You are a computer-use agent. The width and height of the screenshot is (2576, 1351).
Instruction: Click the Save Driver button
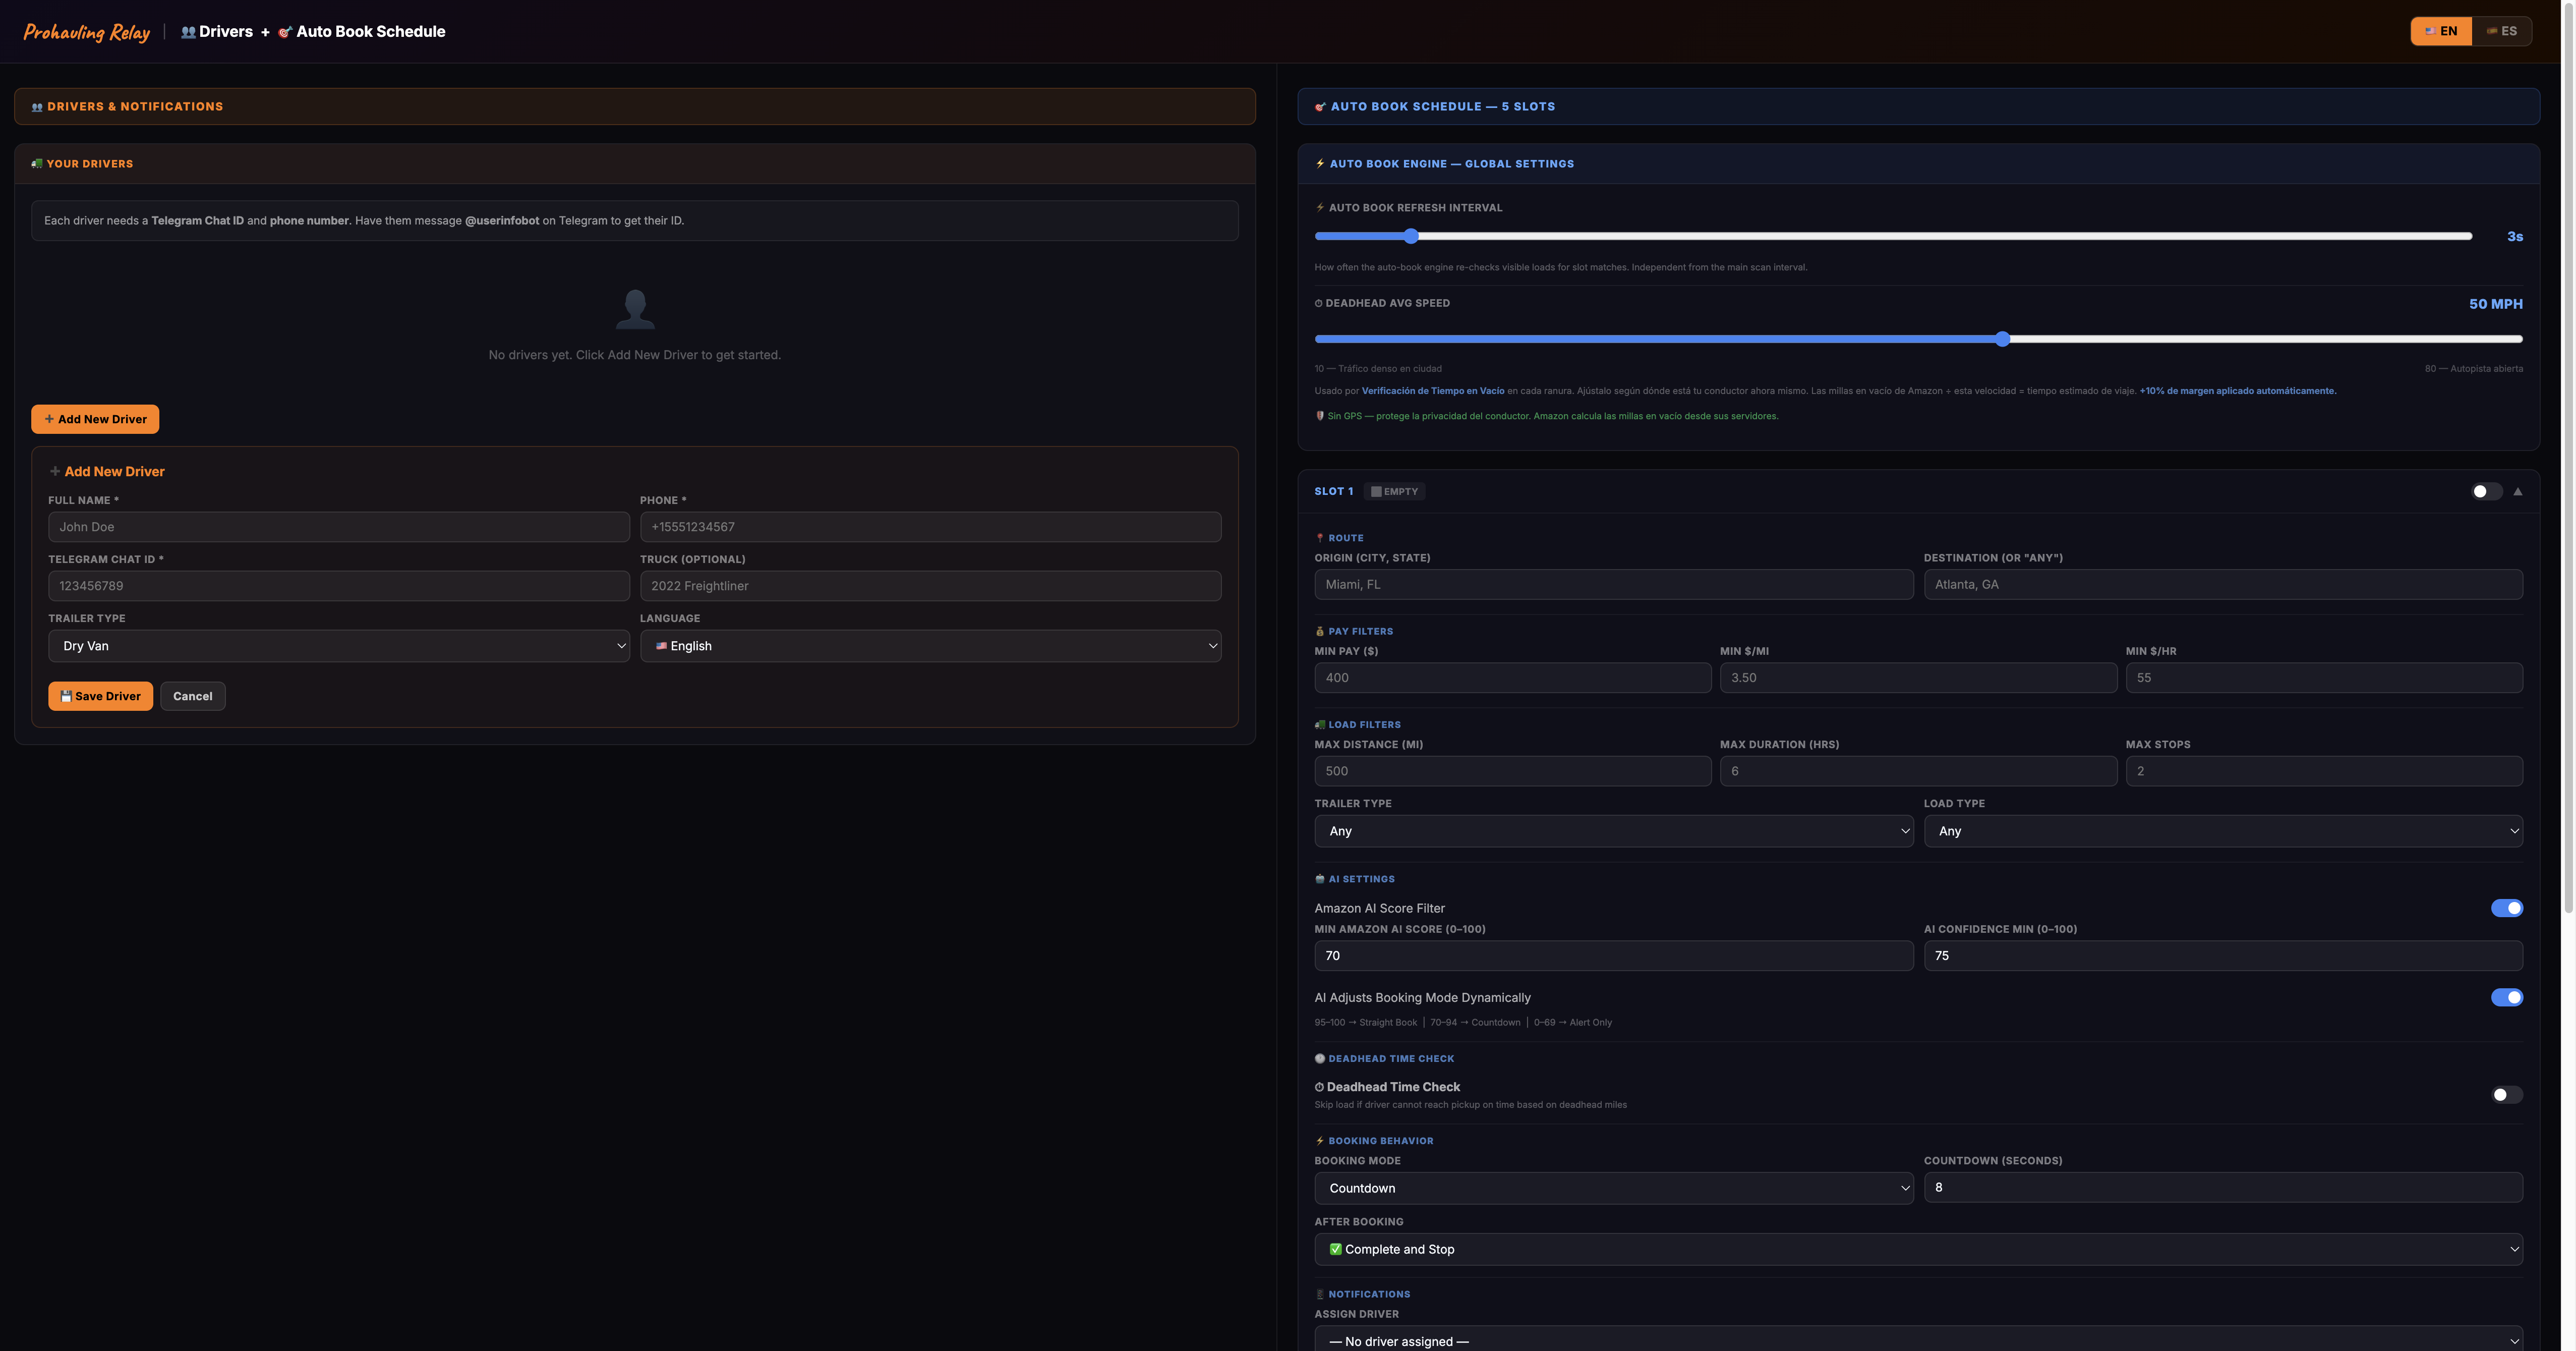[100, 696]
